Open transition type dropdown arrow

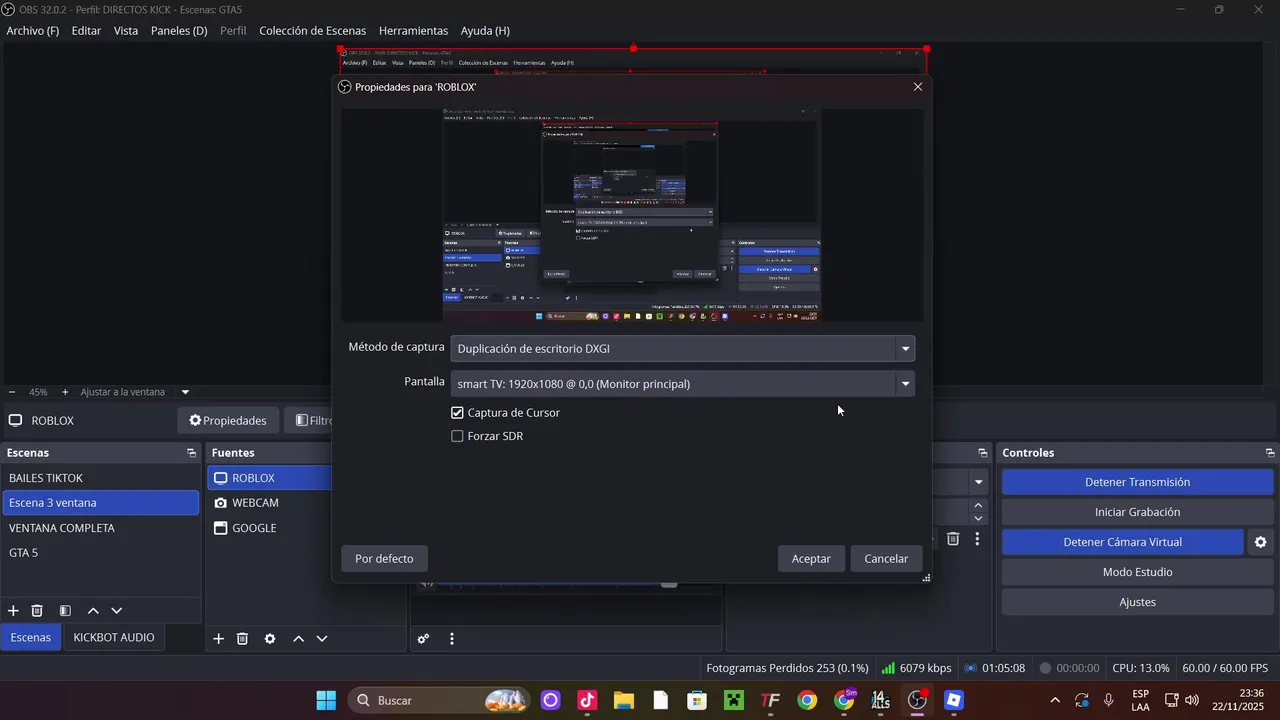click(x=978, y=482)
